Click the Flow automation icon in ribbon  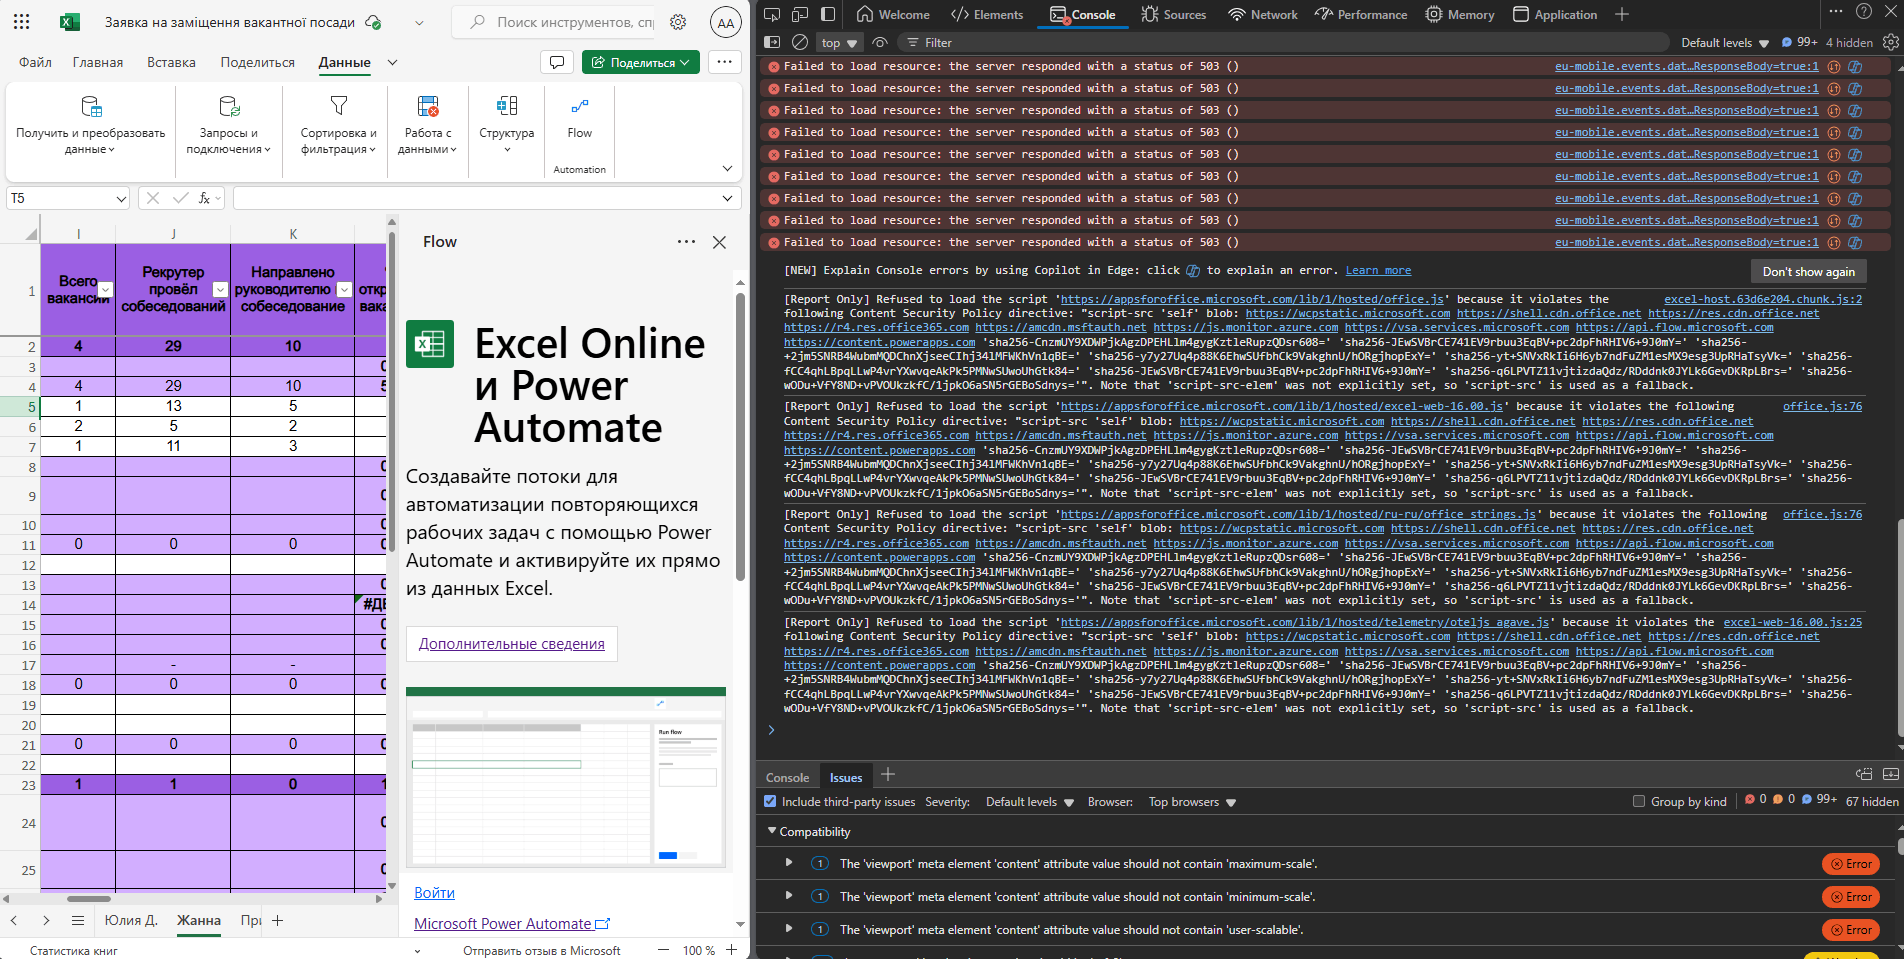coord(579,107)
